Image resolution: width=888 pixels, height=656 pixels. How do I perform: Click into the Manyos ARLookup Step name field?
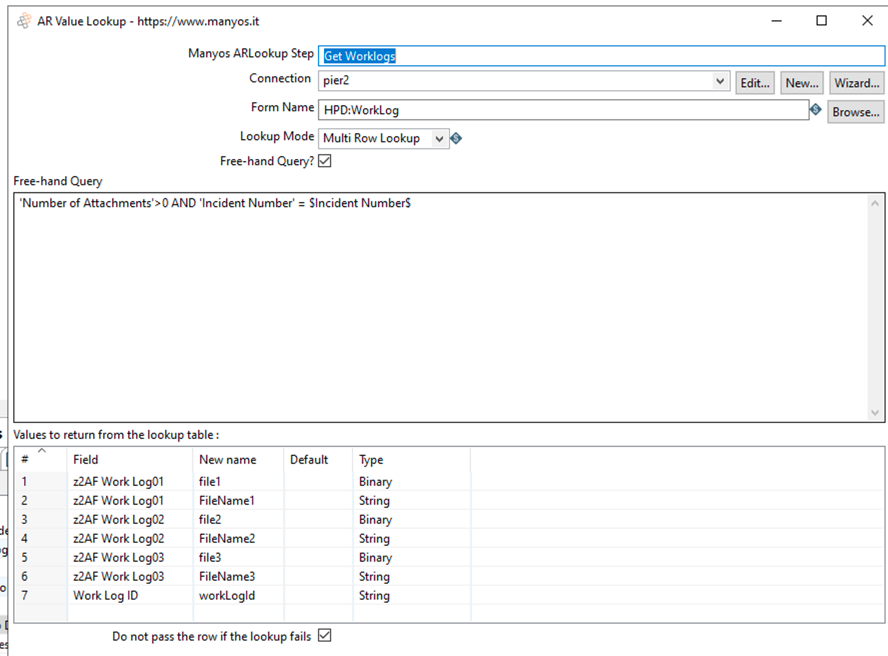pyautogui.click(x=600, y=56)
